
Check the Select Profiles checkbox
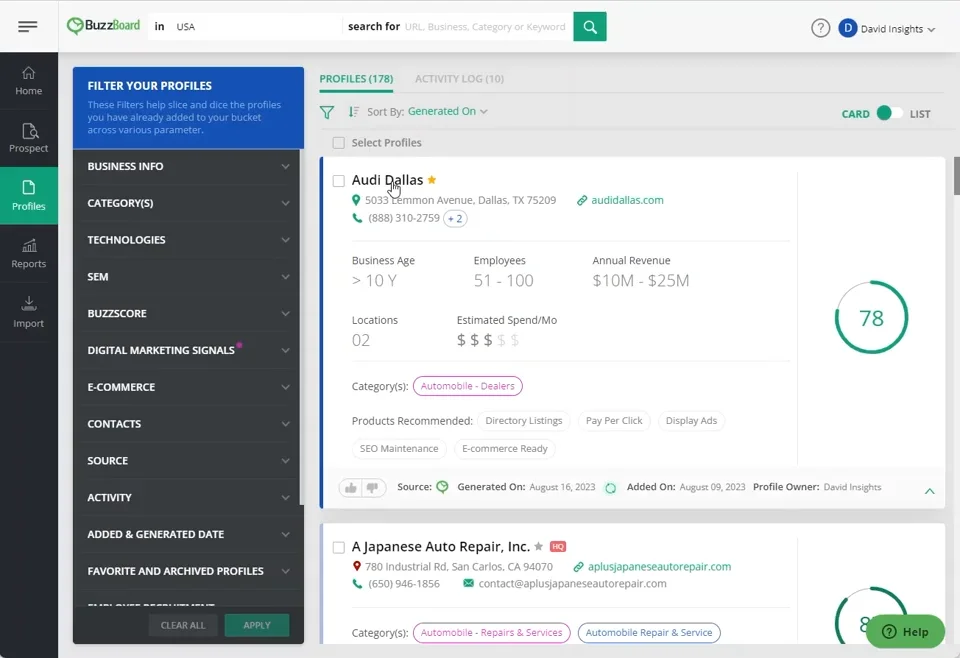[x=338, y=143]
